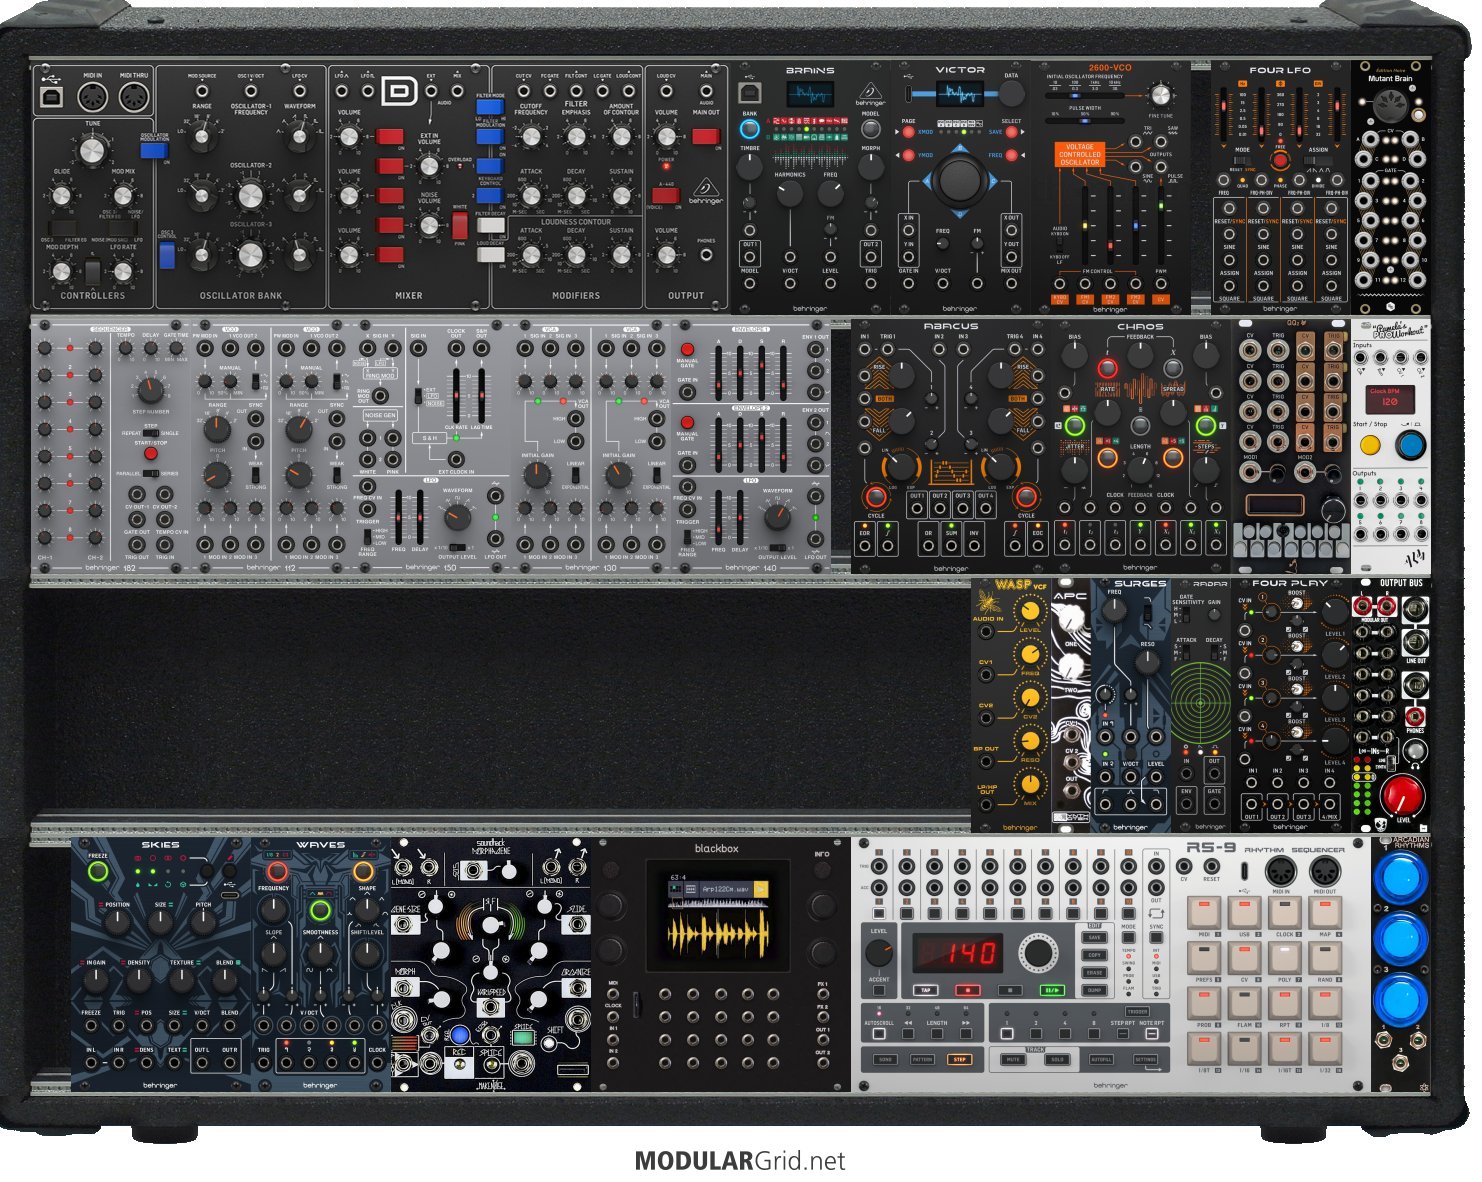The height and width of the screenshot is (1182, 1482).
Task: Start playback with the RS-9 green play button
Action: click(x=1052, y=990)
